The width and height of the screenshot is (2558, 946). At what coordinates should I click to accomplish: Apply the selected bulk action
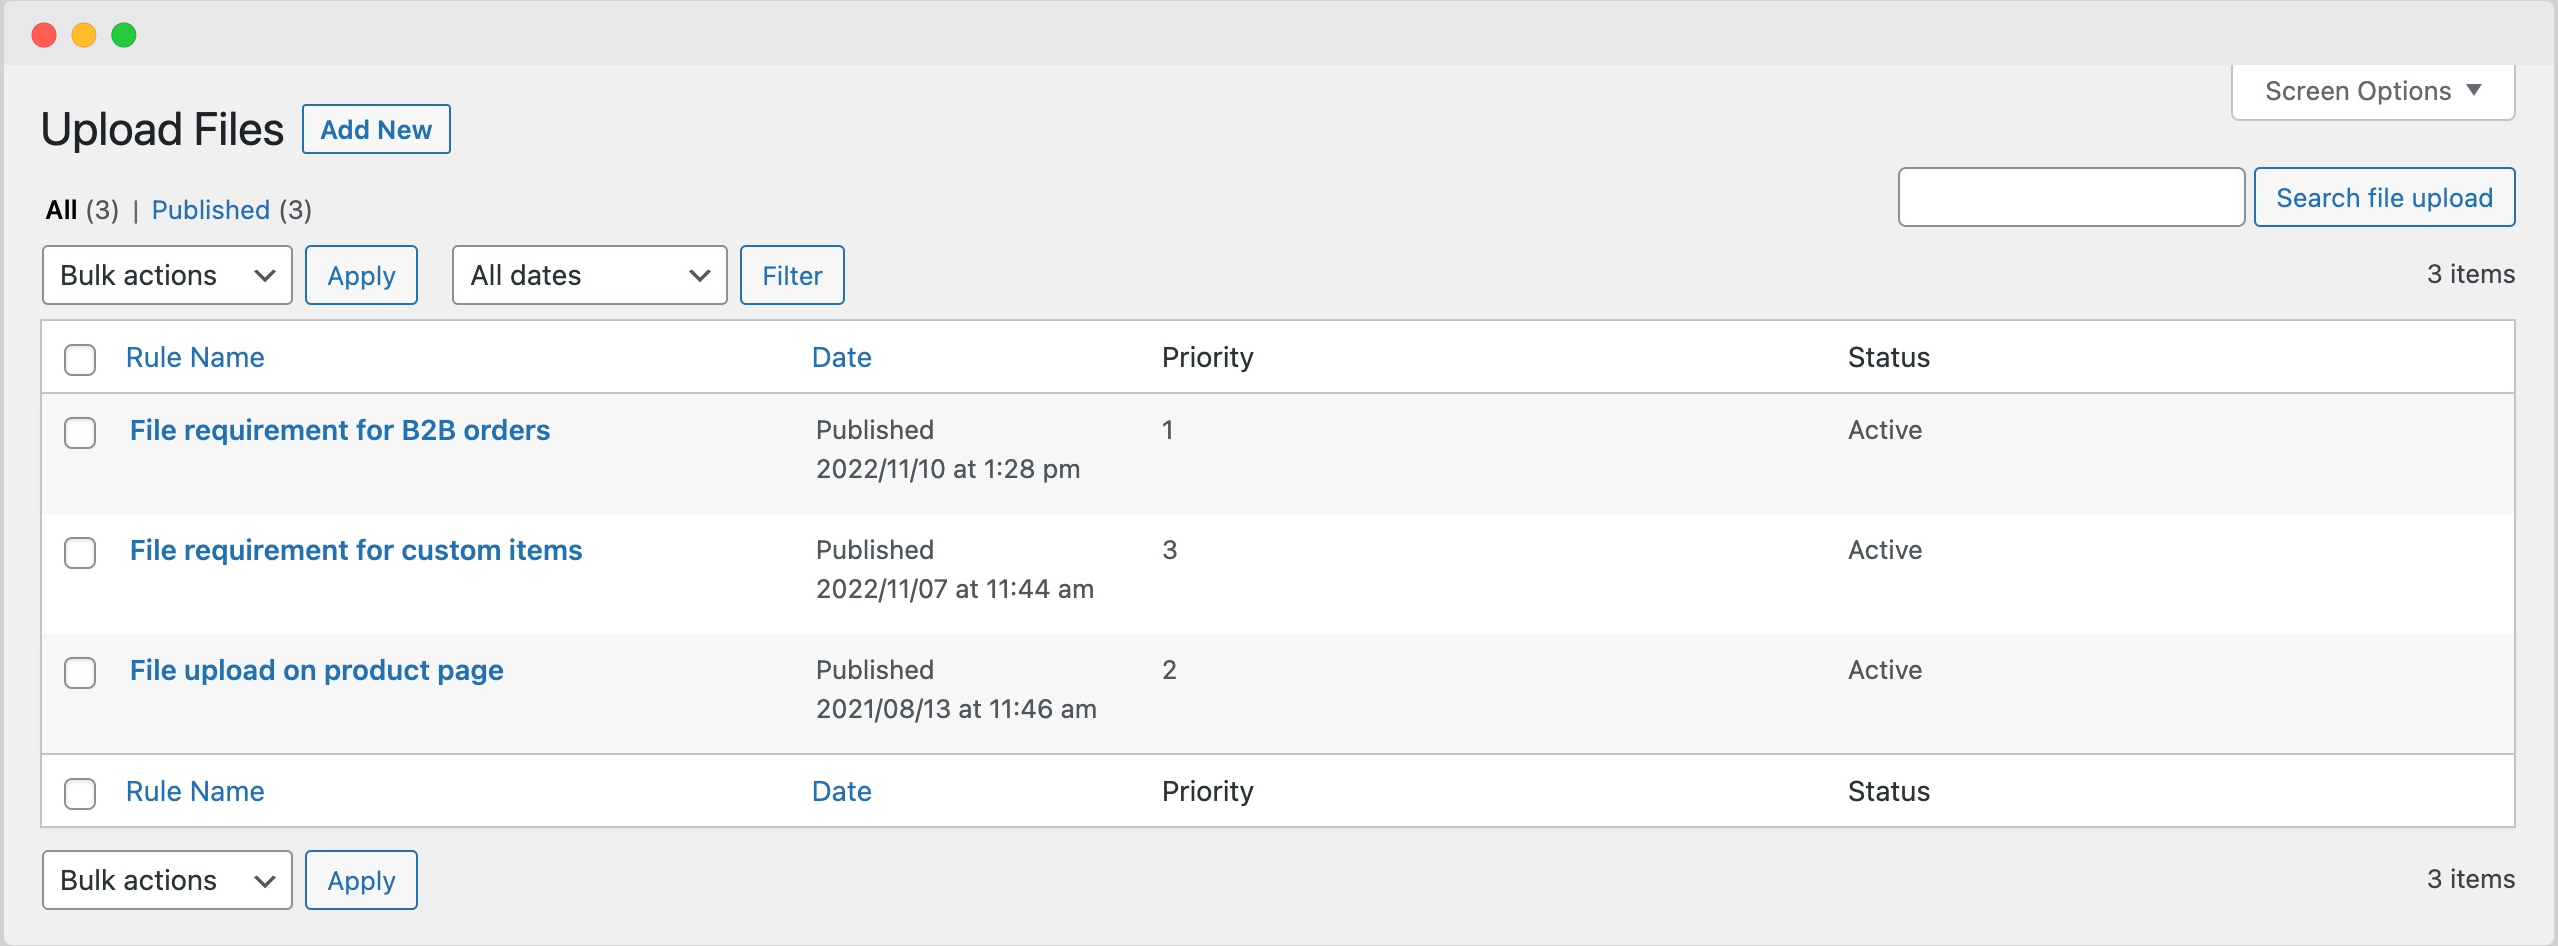361,275
